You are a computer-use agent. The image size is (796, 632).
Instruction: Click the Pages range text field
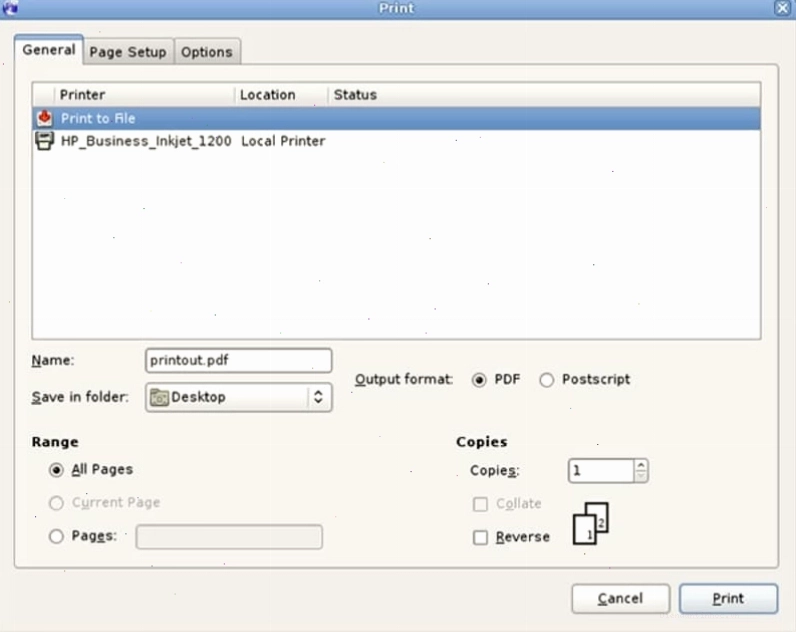point(229,537)
